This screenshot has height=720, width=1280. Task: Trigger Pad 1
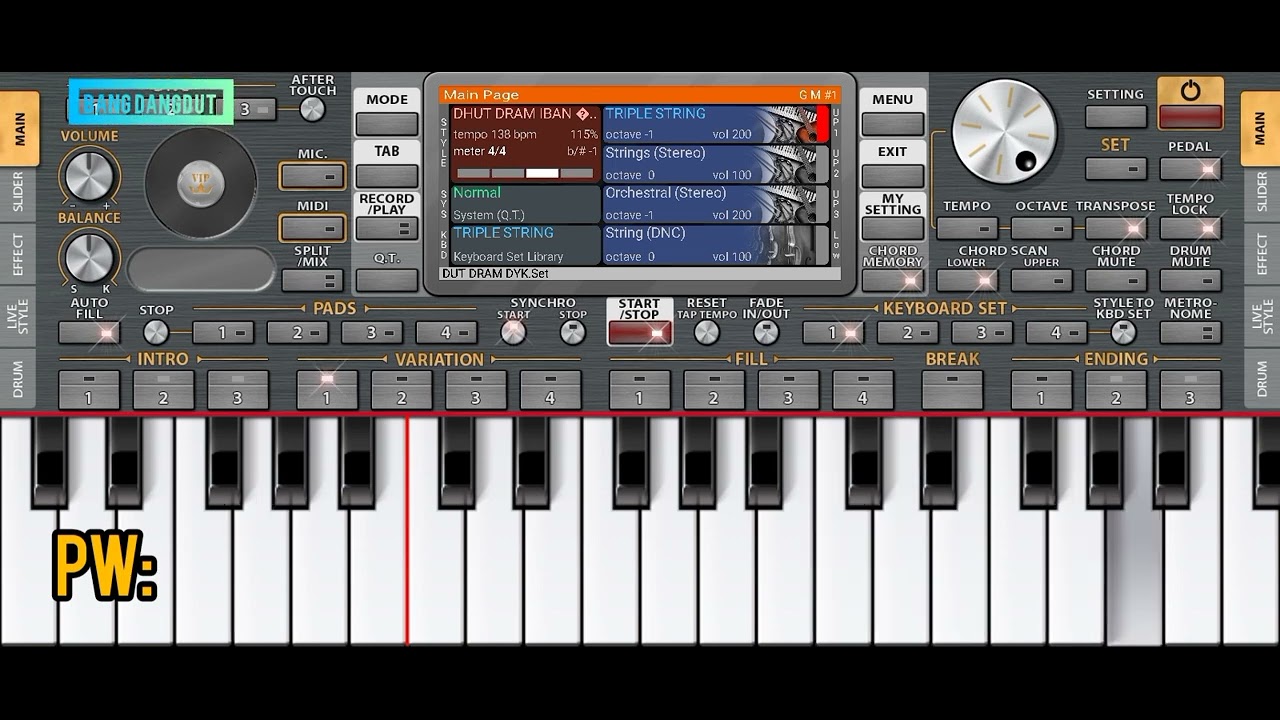(x=223, y=332)
